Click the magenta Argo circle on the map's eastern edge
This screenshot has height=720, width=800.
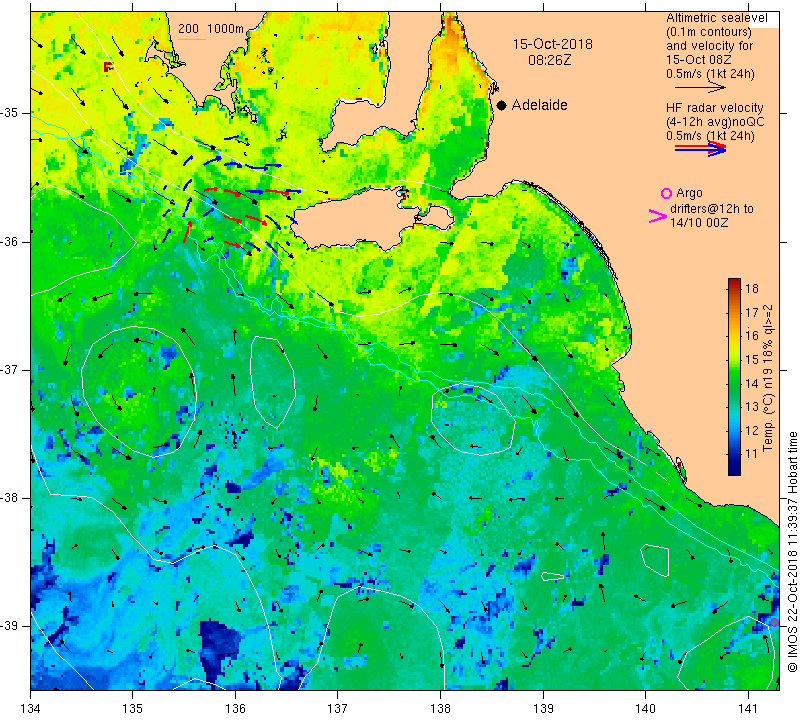(x=774, y=622)
